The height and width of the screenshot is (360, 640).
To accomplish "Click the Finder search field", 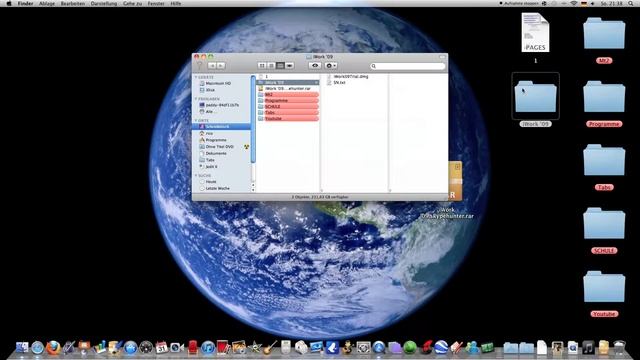I will pos(408,66).
